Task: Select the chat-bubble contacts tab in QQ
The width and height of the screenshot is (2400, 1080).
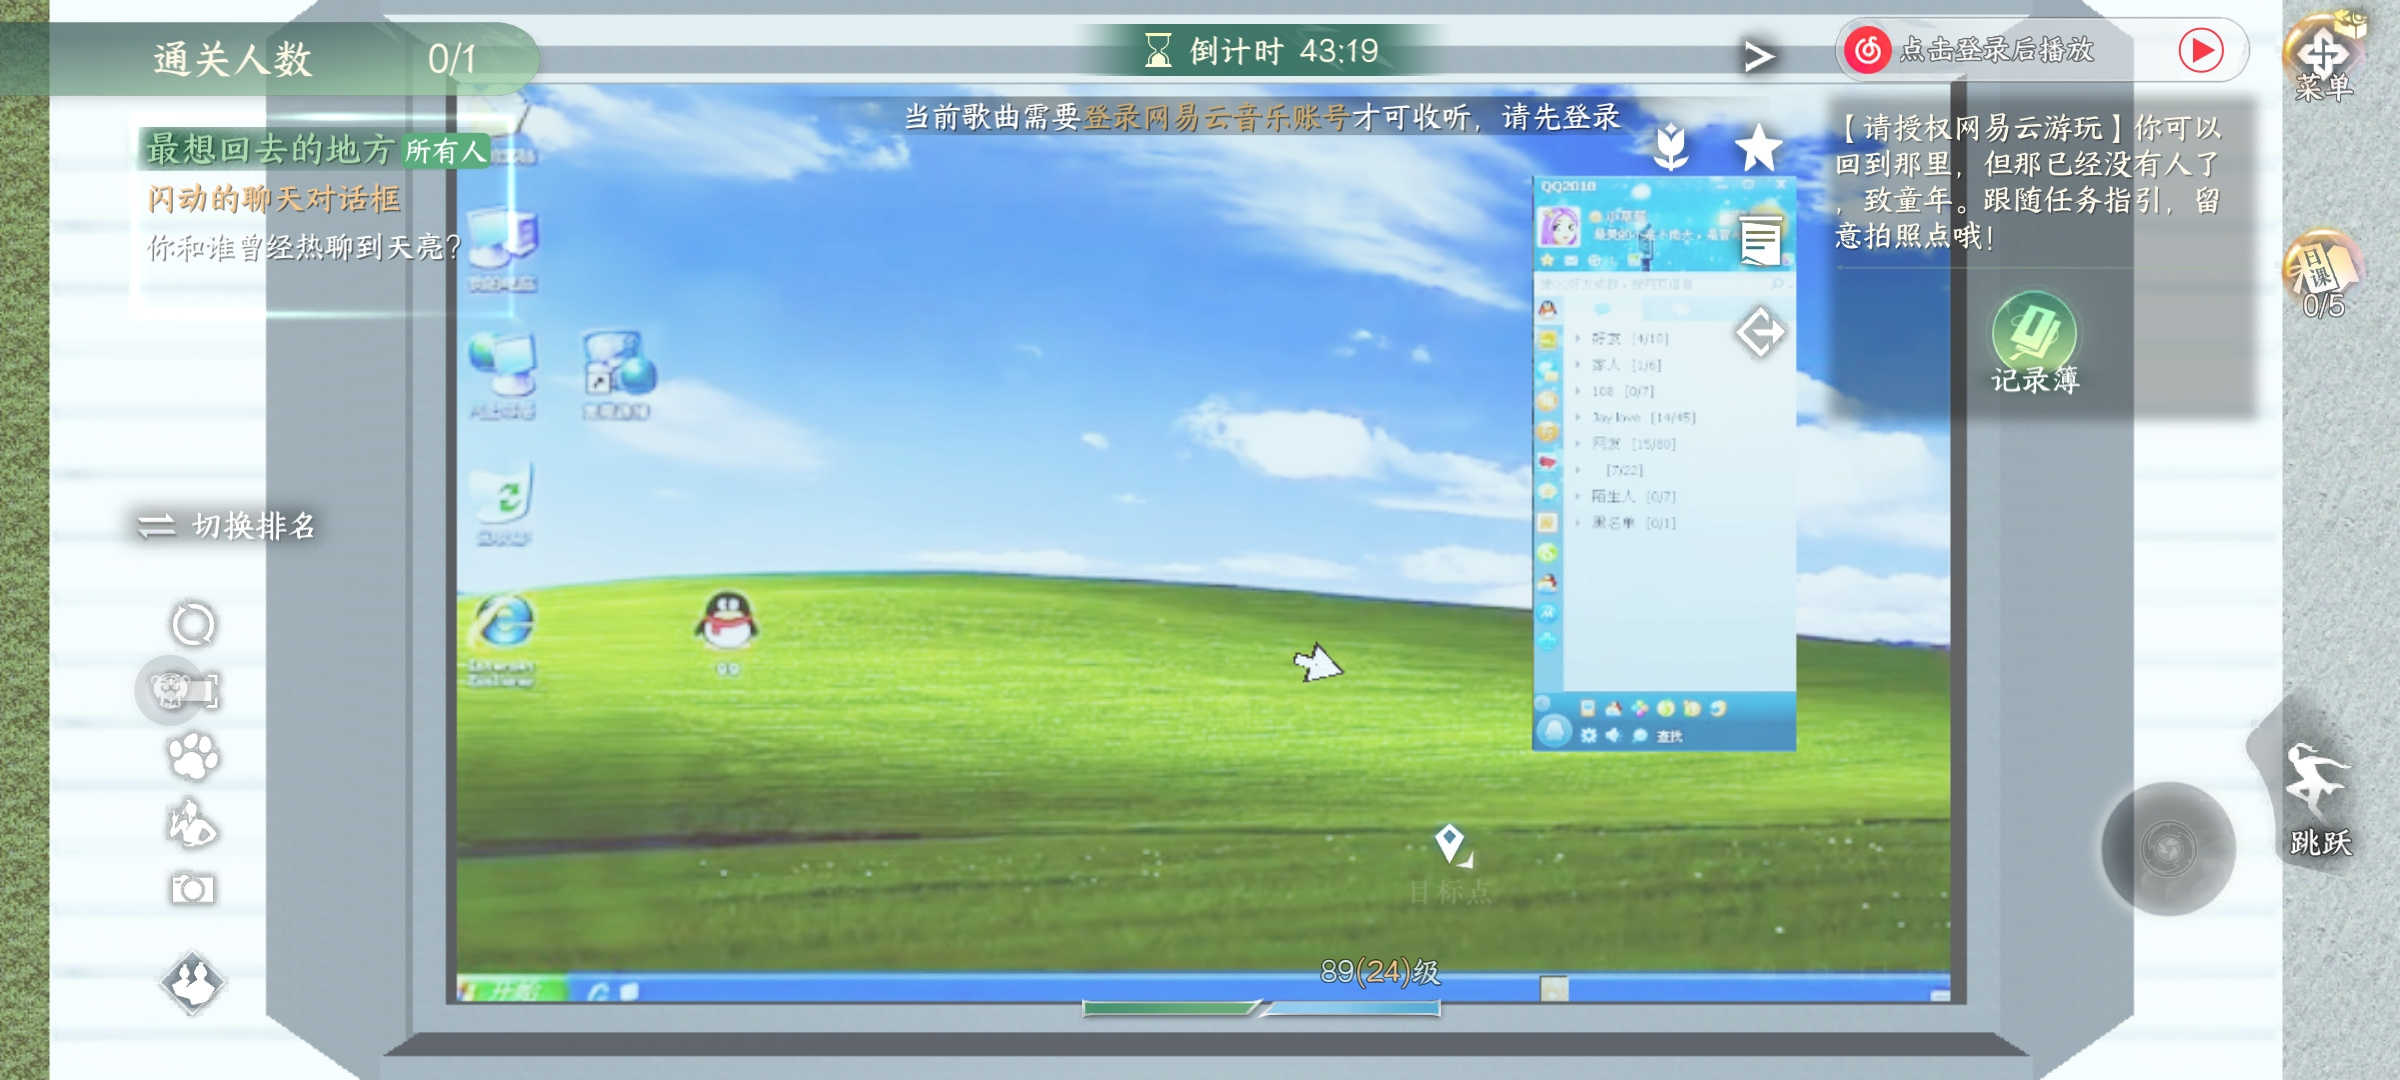Action: point(1601,311)
